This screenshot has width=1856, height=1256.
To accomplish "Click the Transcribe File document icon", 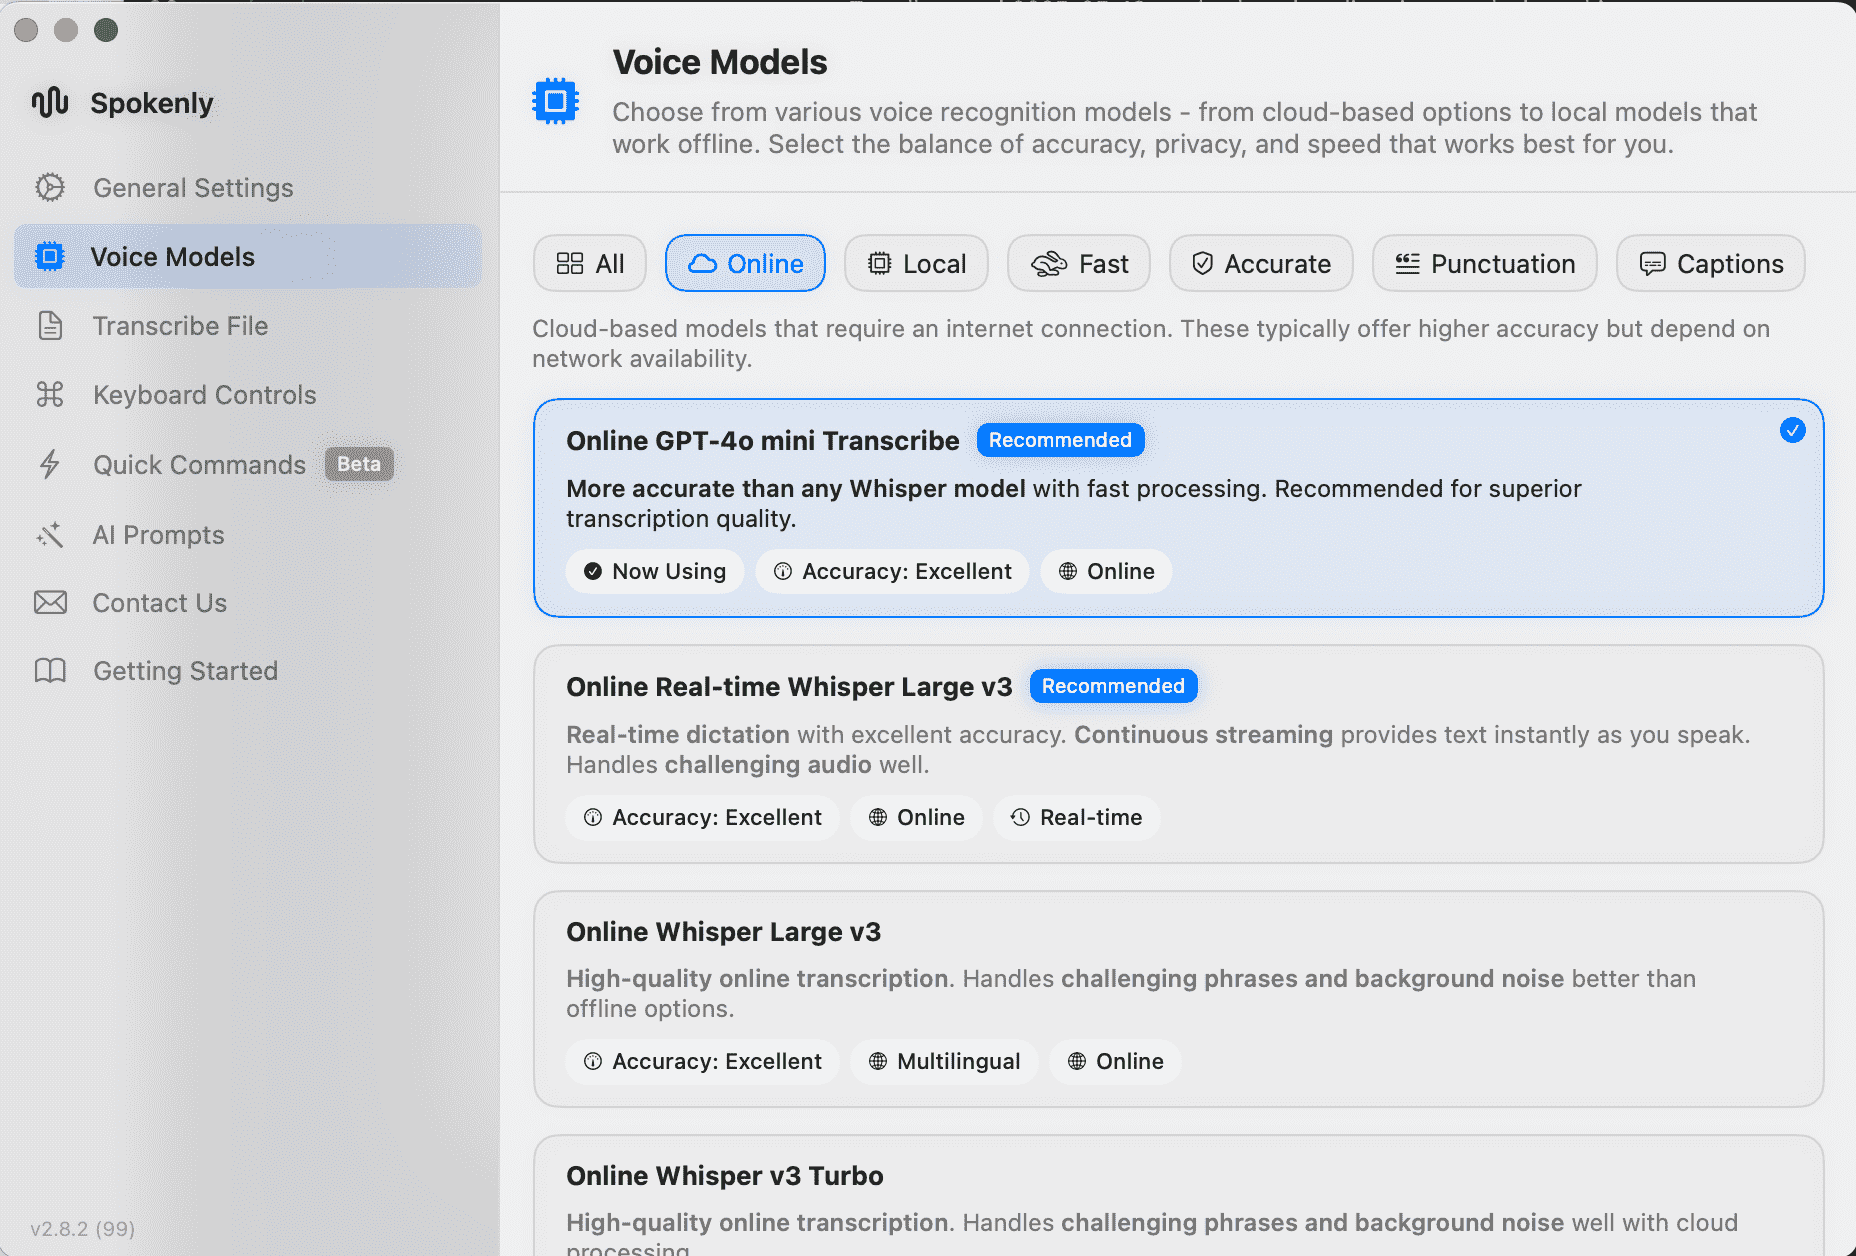I will click(50, 326).
